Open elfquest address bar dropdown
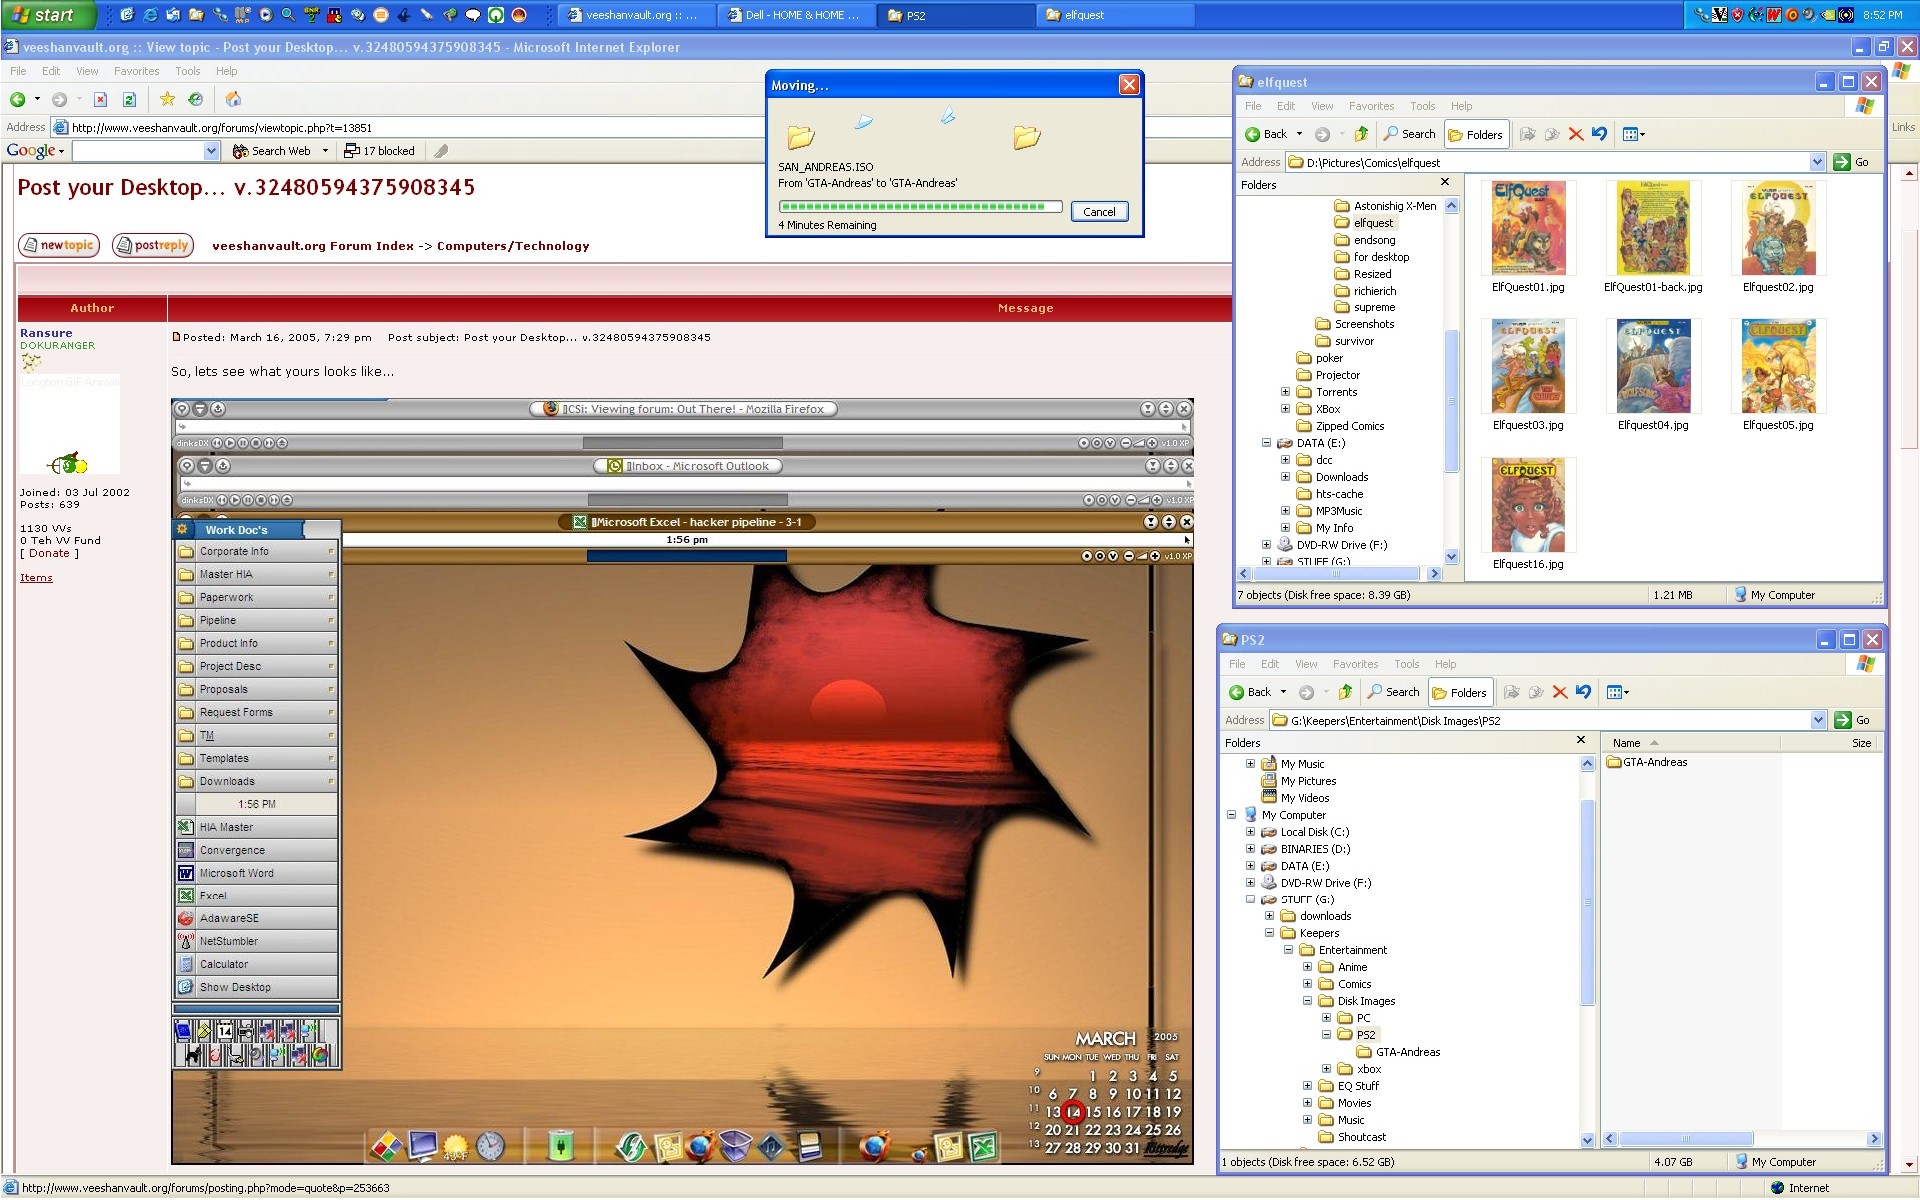1920x1200 pixels. click(x=1818, y=162)
